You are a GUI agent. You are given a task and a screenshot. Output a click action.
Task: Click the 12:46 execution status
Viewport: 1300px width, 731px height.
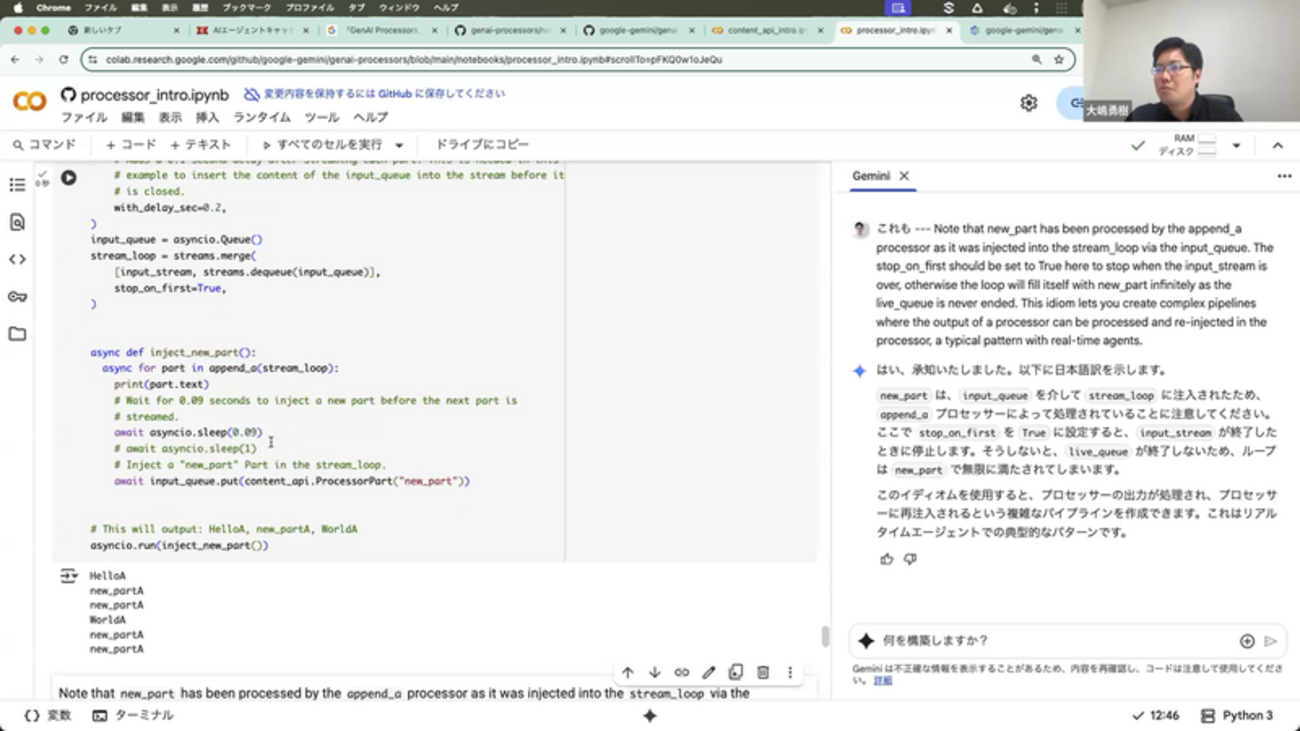(1155, 716)
